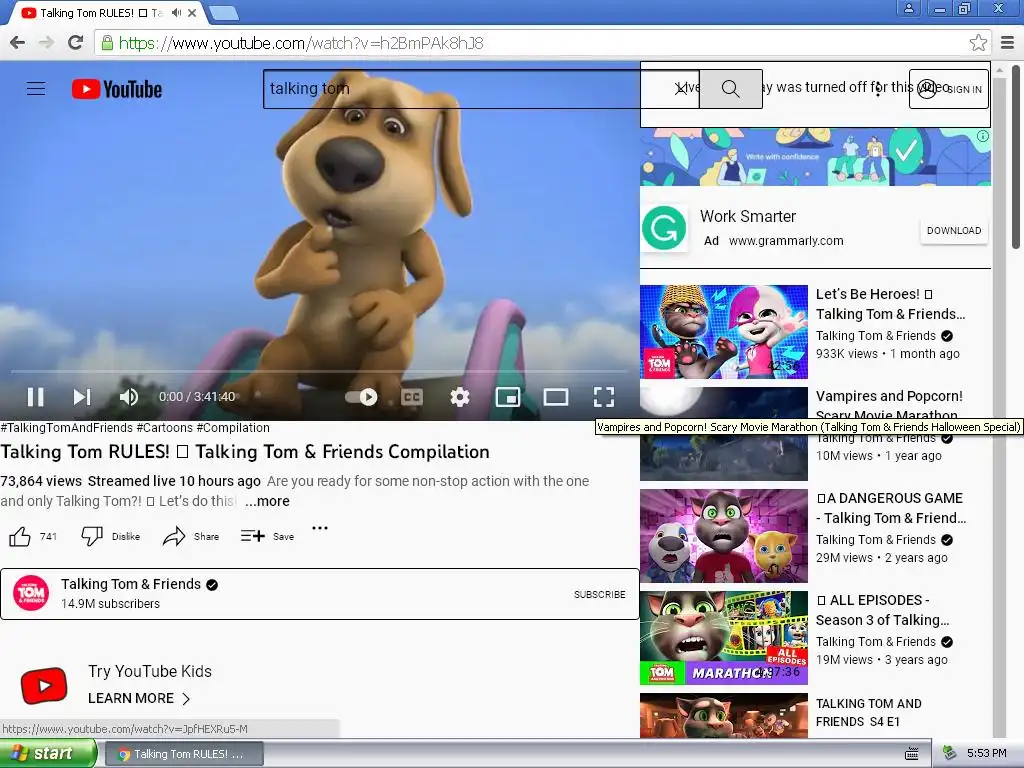Open ALL EPISODES Season 3 thumbnail
This screenshot has height=768, width=1024.
point(724,638)
